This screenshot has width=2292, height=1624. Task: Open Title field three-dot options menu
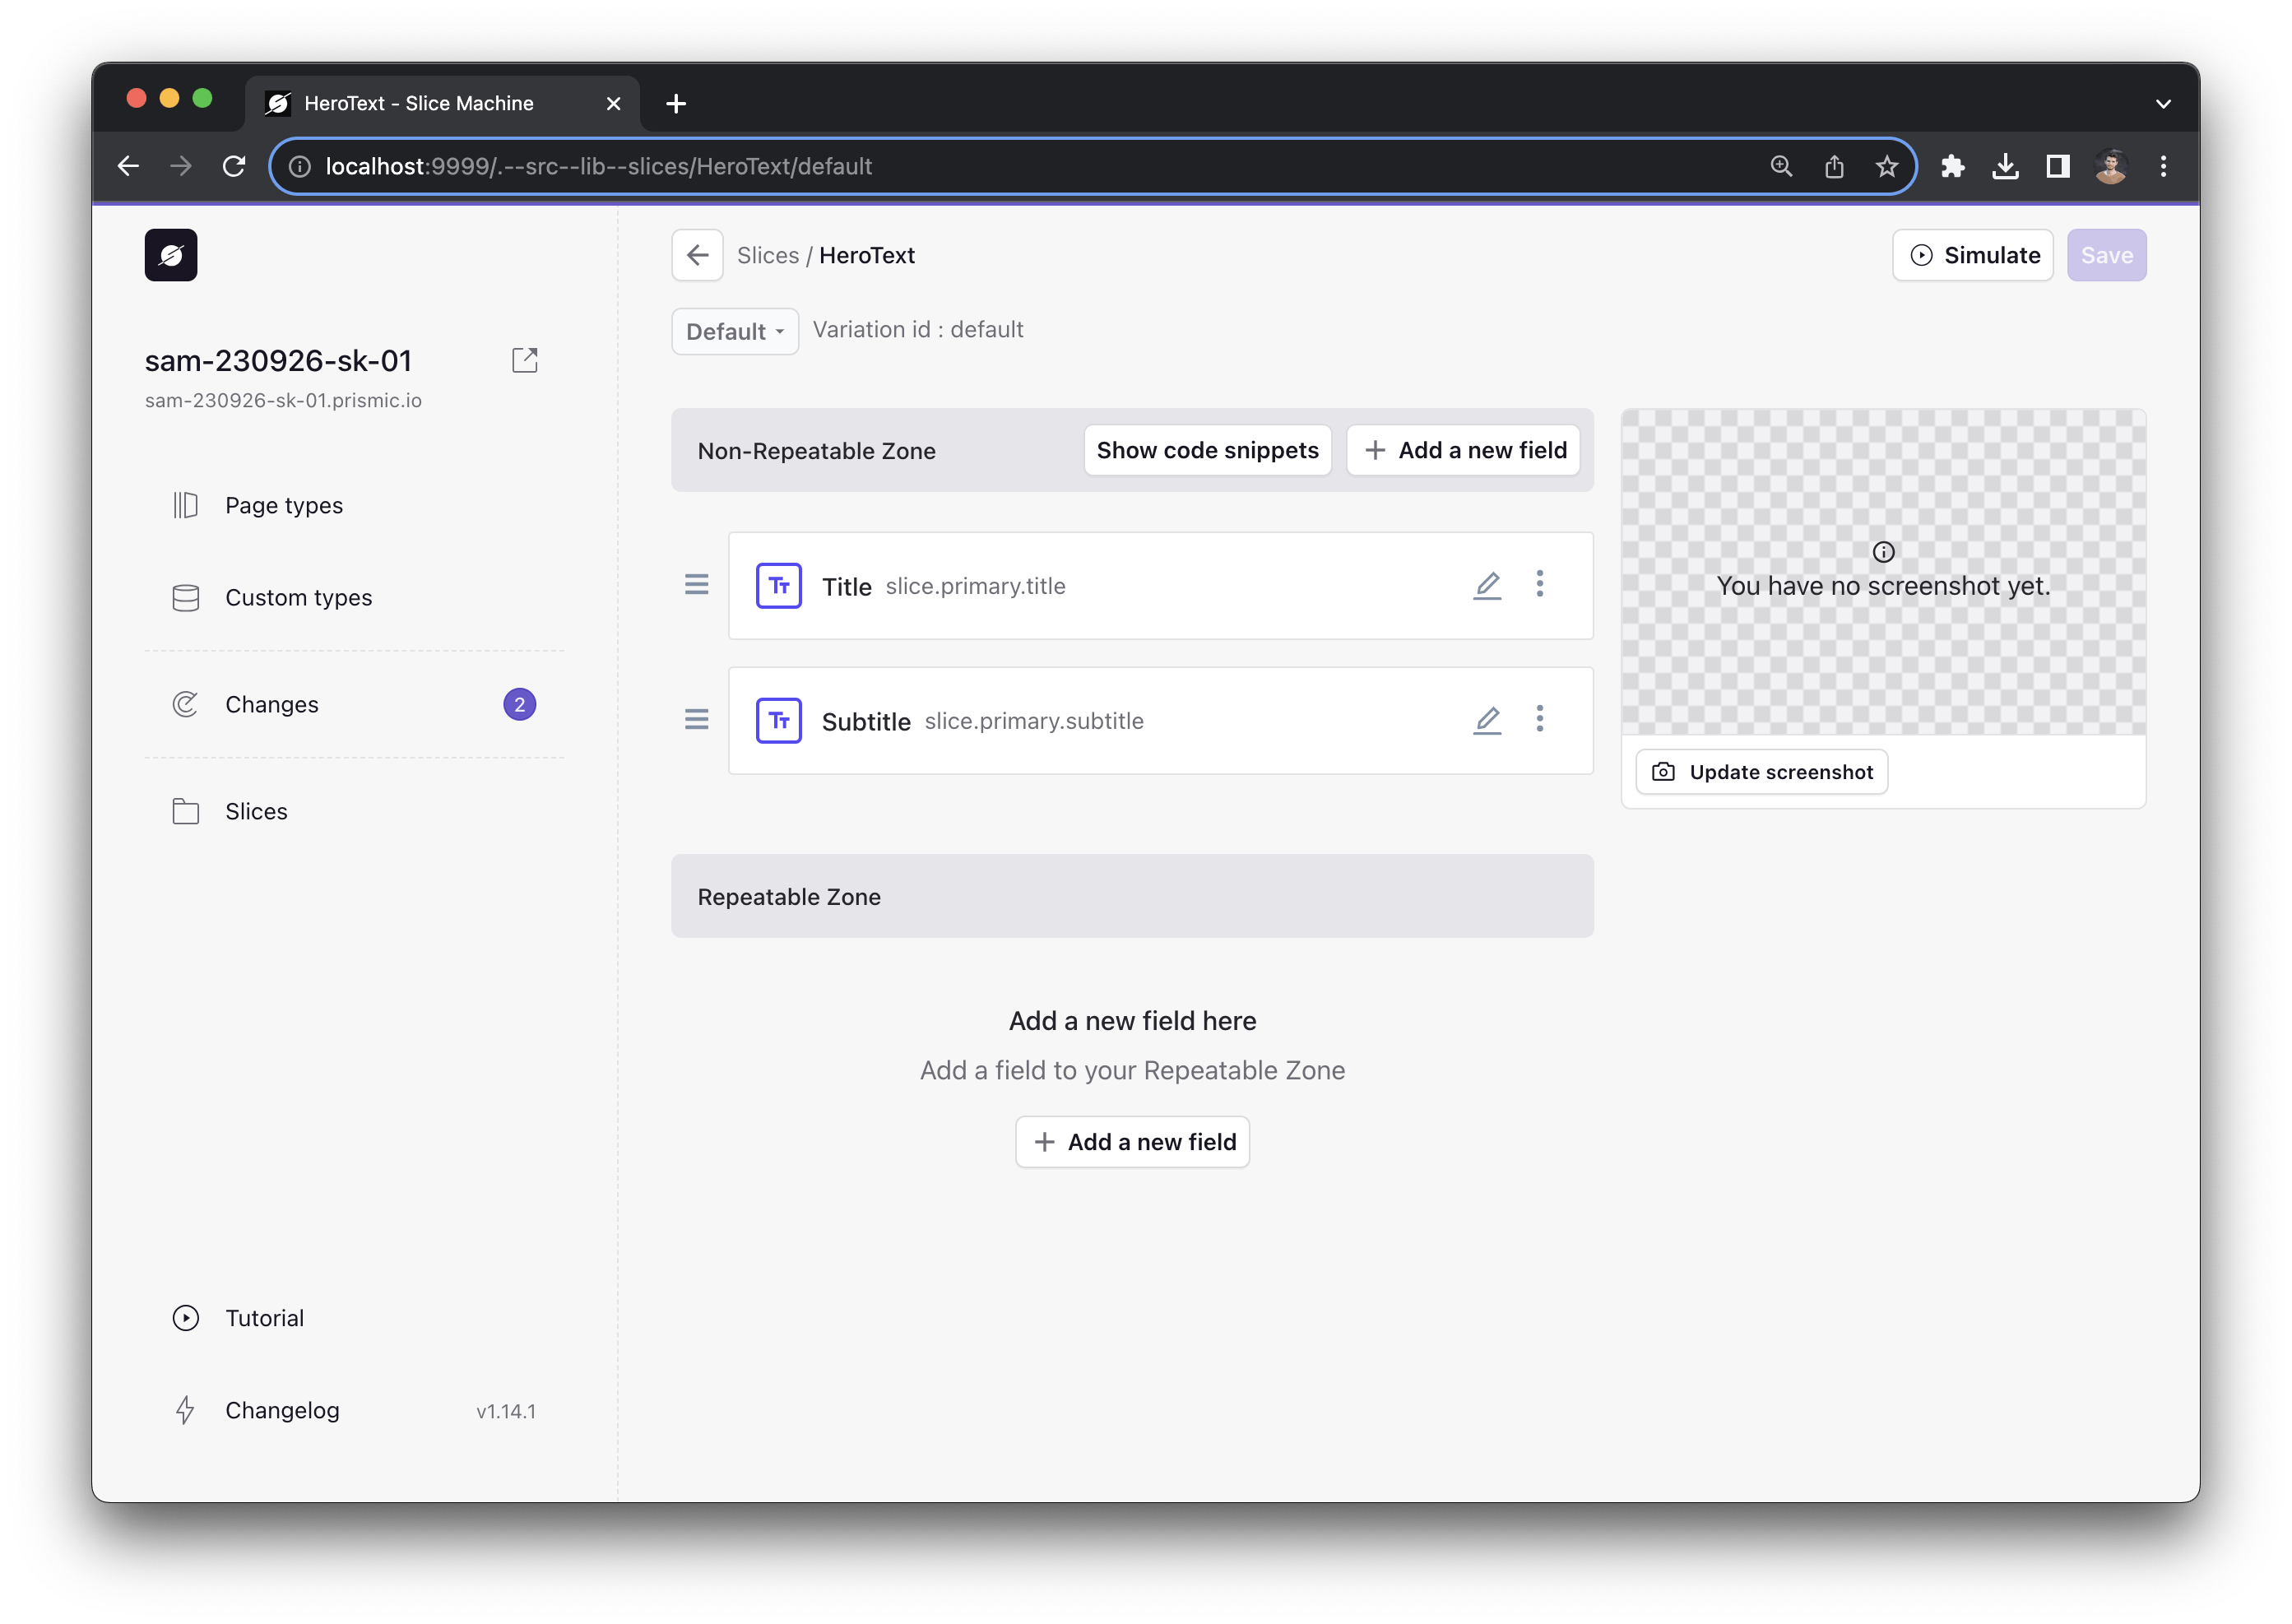pyautogui.click(x=1540, y=584)
